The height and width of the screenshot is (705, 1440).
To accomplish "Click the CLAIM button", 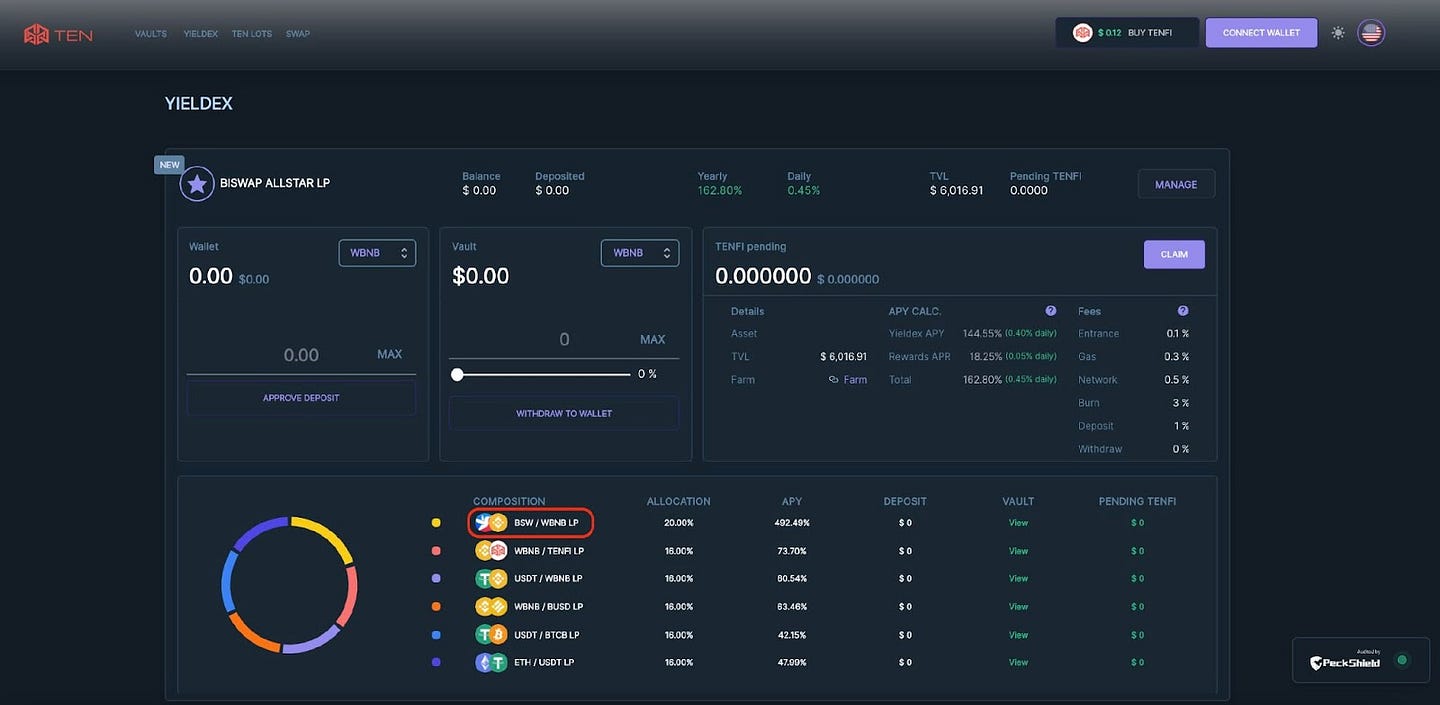I will tap(1174, 254).
